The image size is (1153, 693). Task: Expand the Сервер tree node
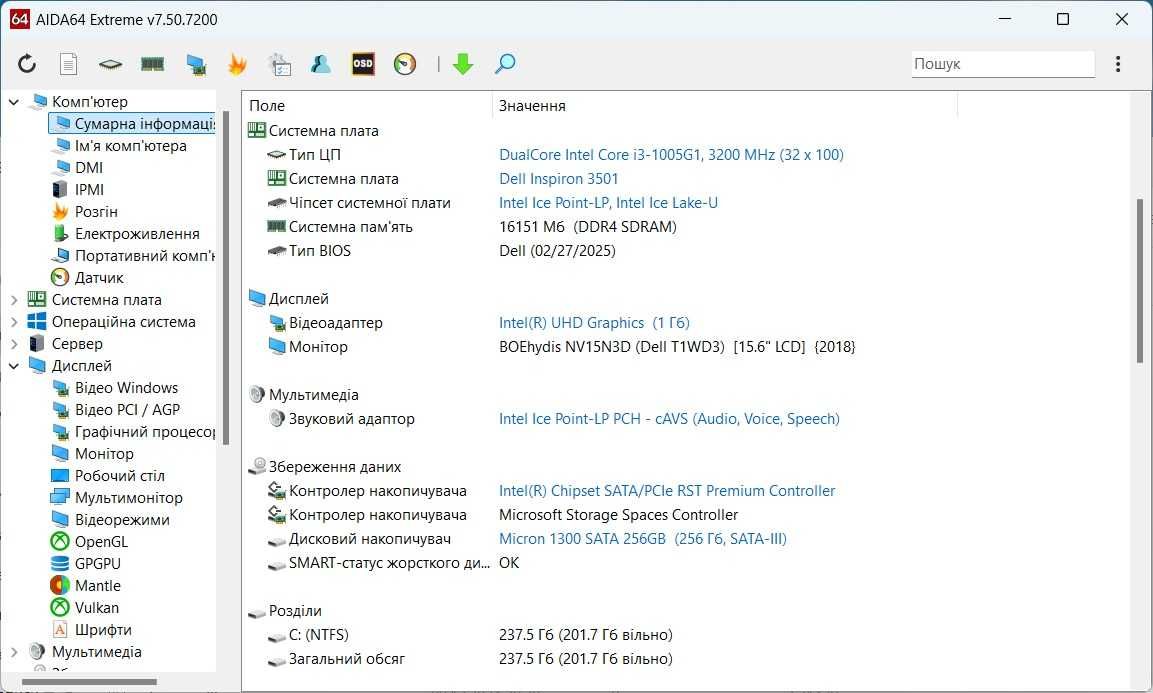pos(14,344)
